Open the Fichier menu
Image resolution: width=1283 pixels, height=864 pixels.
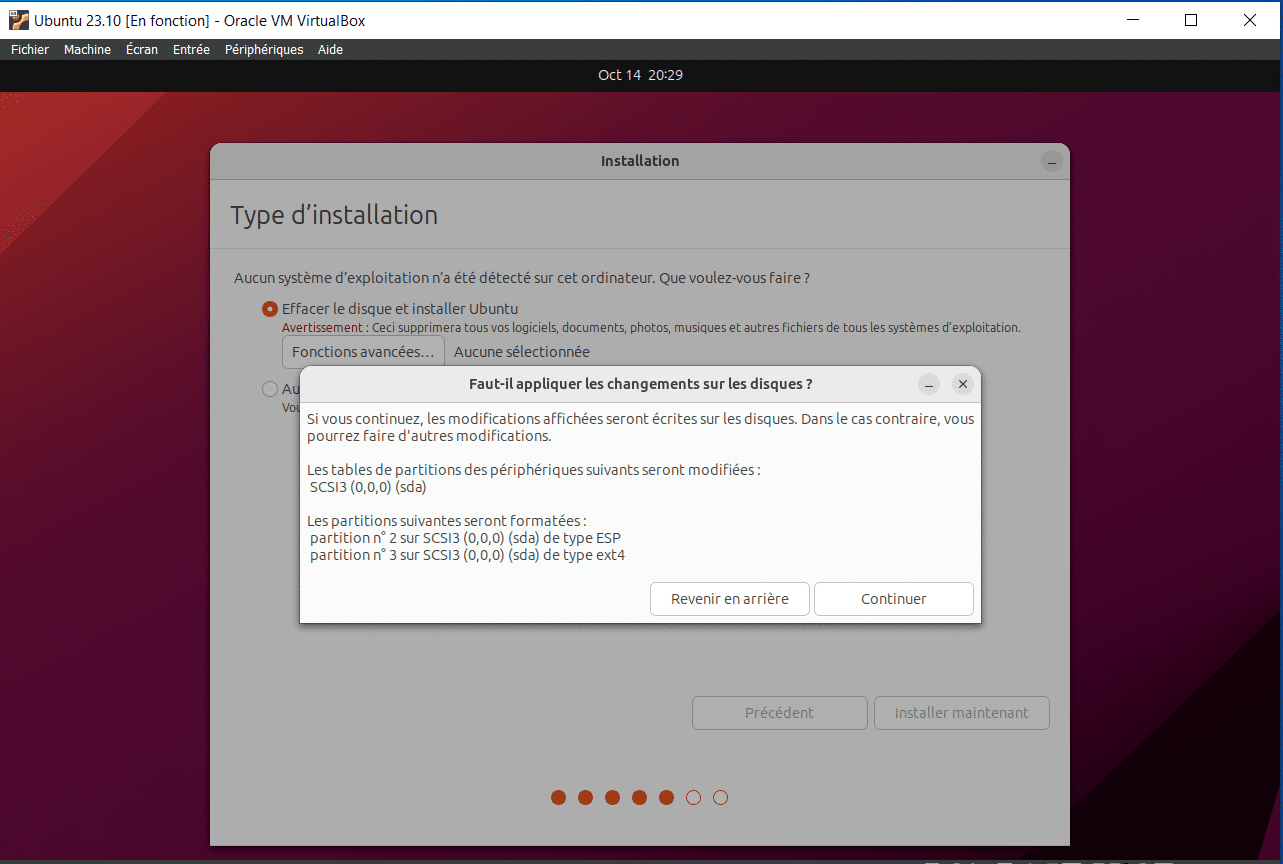pyautogui.click(x=29, y=49)
